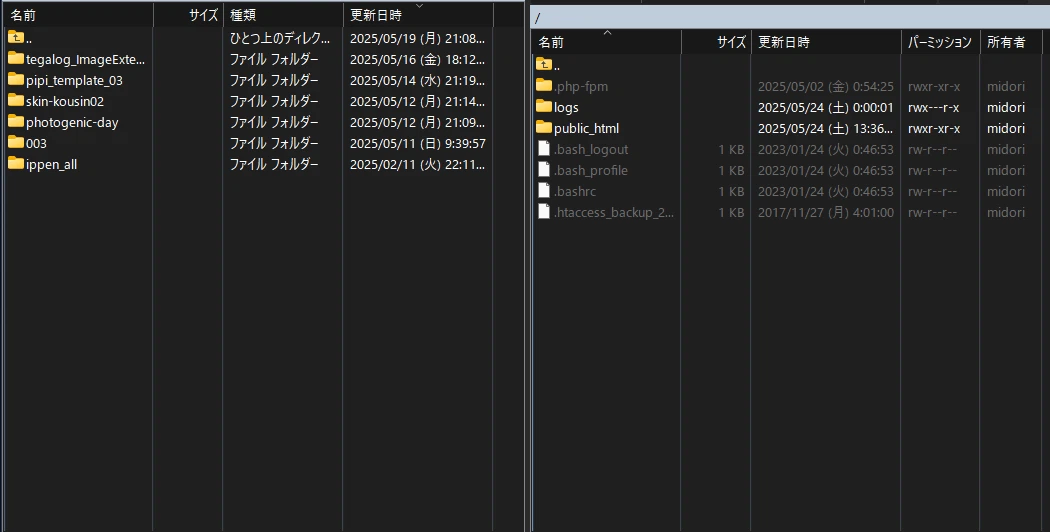Click the public_html folder icon
The height and width of the screenshot is (532, 1050).
[544, 127]
